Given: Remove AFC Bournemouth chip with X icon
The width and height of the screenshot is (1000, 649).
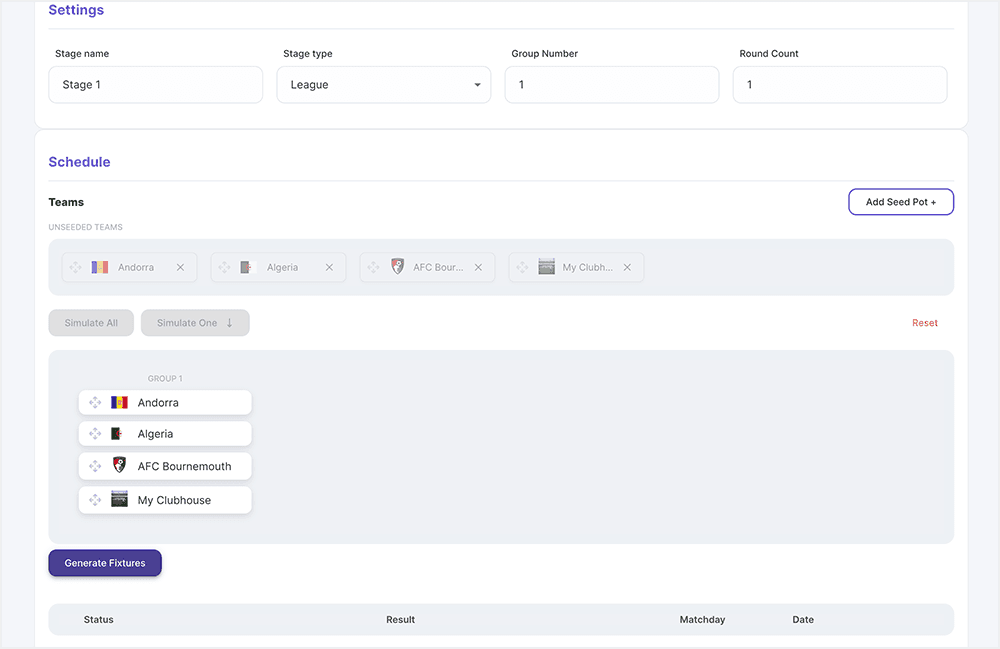Looking at the screenshot, I should pyautogui.click(x=478, y=268).
